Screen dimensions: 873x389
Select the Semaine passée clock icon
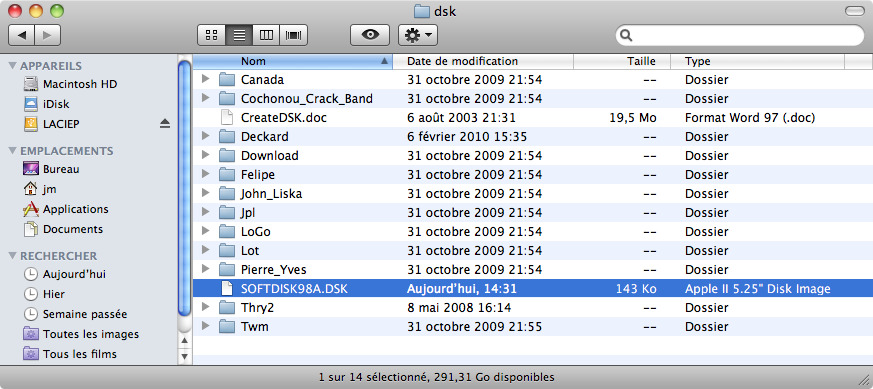point(31,314)
